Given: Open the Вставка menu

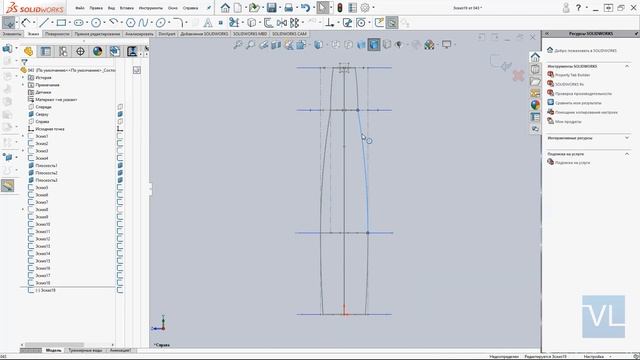Looking at the screenshot, I should 127,8.
